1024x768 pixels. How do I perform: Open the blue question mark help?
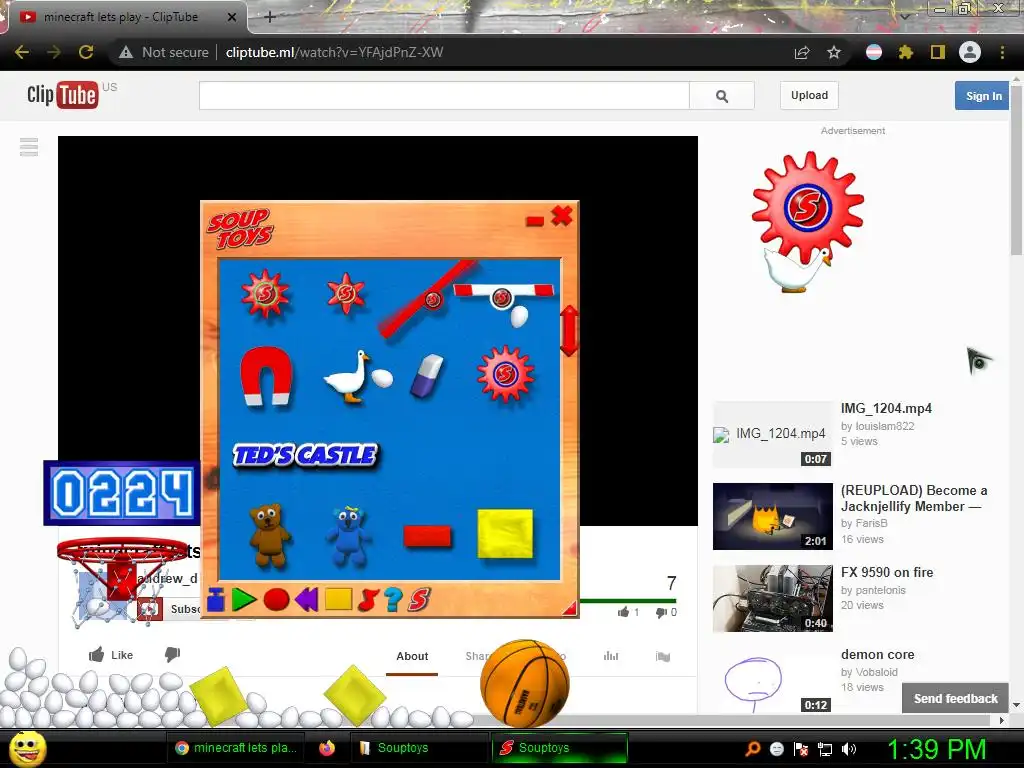[x=393, y=600]
